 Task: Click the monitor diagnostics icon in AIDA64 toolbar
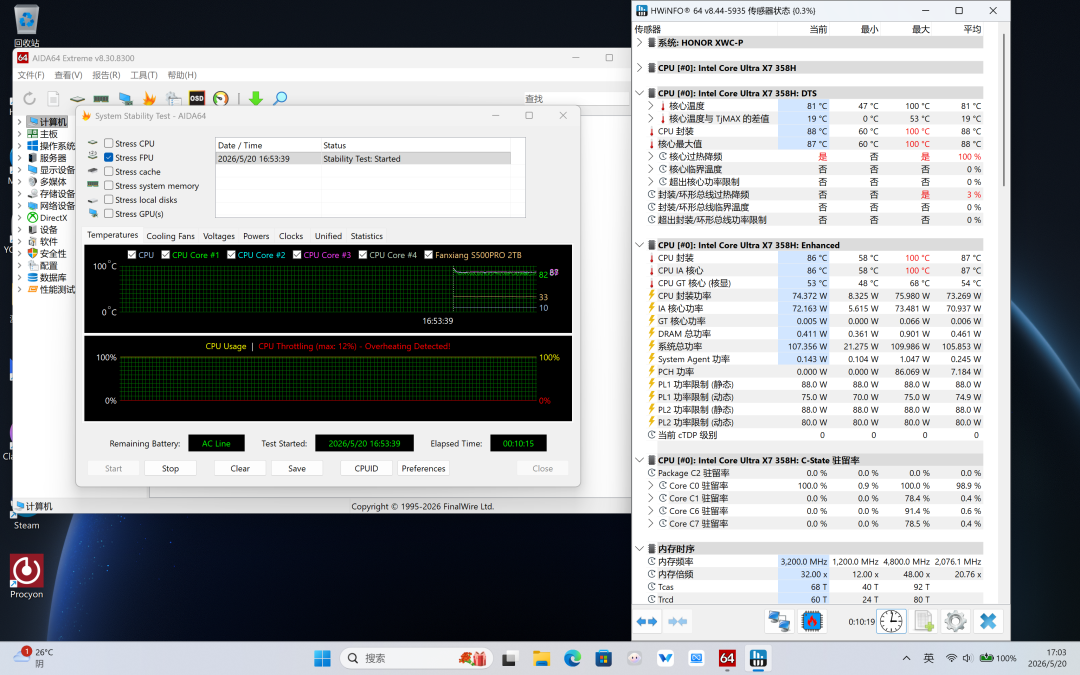point(125,98)
